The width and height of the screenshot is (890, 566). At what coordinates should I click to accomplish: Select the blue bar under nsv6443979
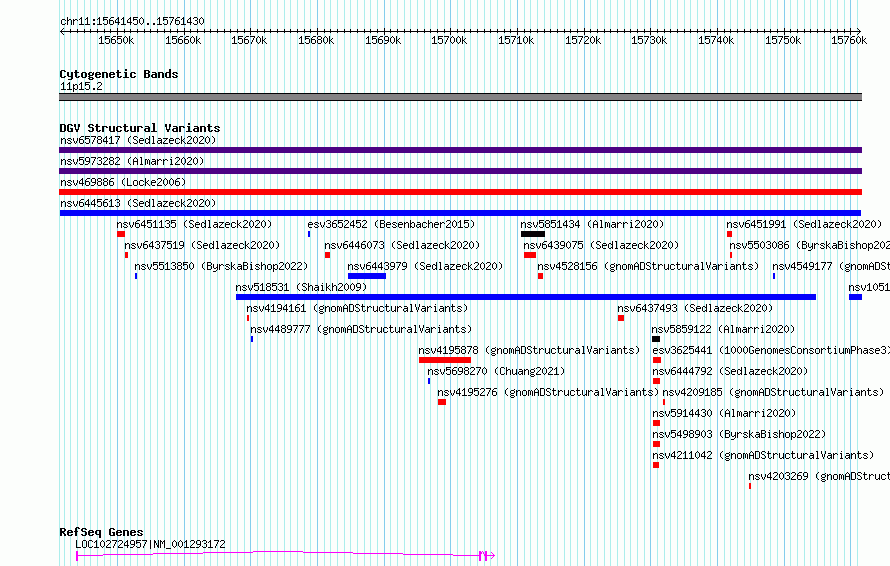click(x=367, y=276)
